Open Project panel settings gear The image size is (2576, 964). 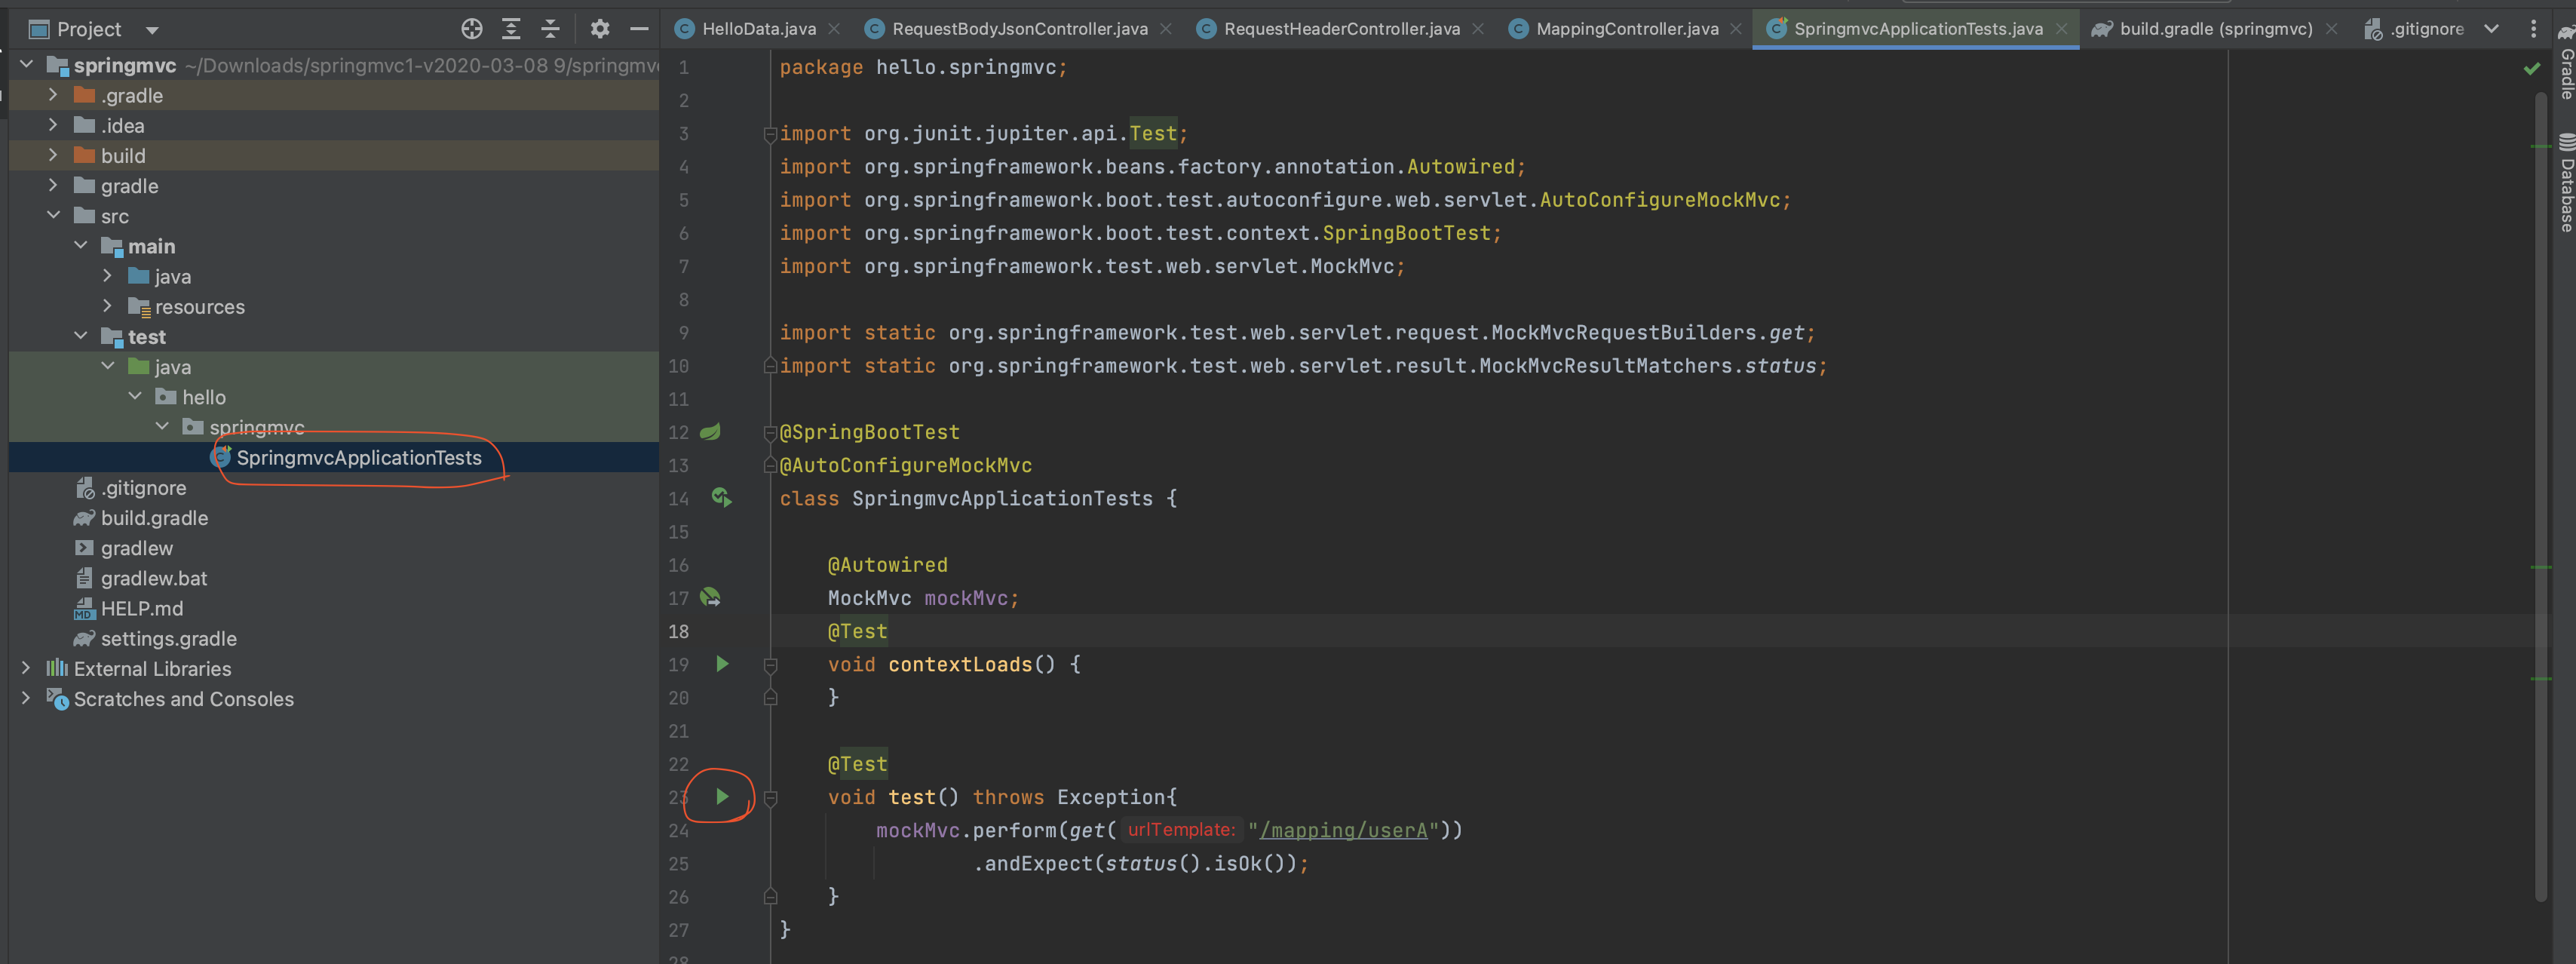pos(599,29)
